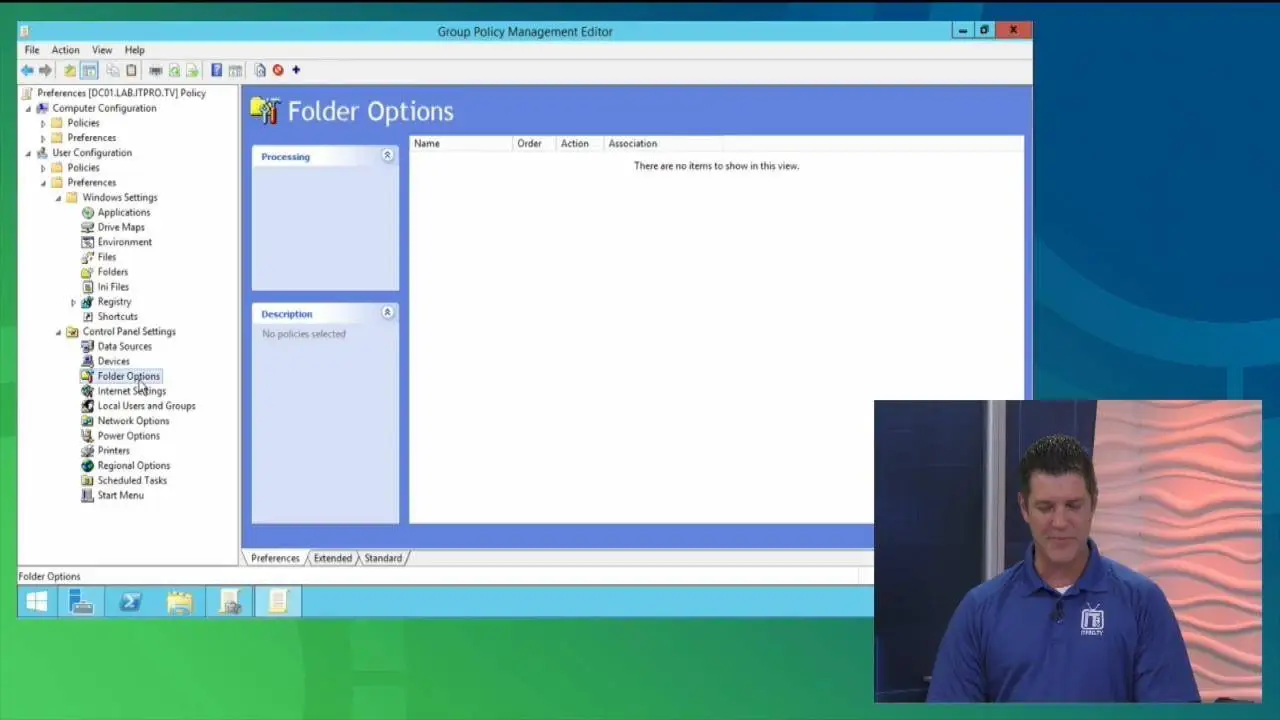Select the Data Sources item

[x=125, y=346]
